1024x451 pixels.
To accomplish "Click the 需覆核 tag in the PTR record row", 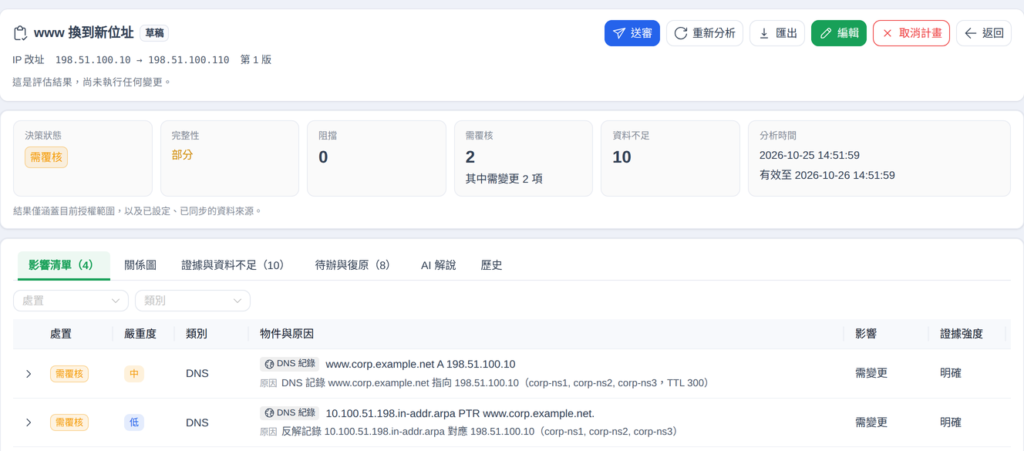I will 69,422.
